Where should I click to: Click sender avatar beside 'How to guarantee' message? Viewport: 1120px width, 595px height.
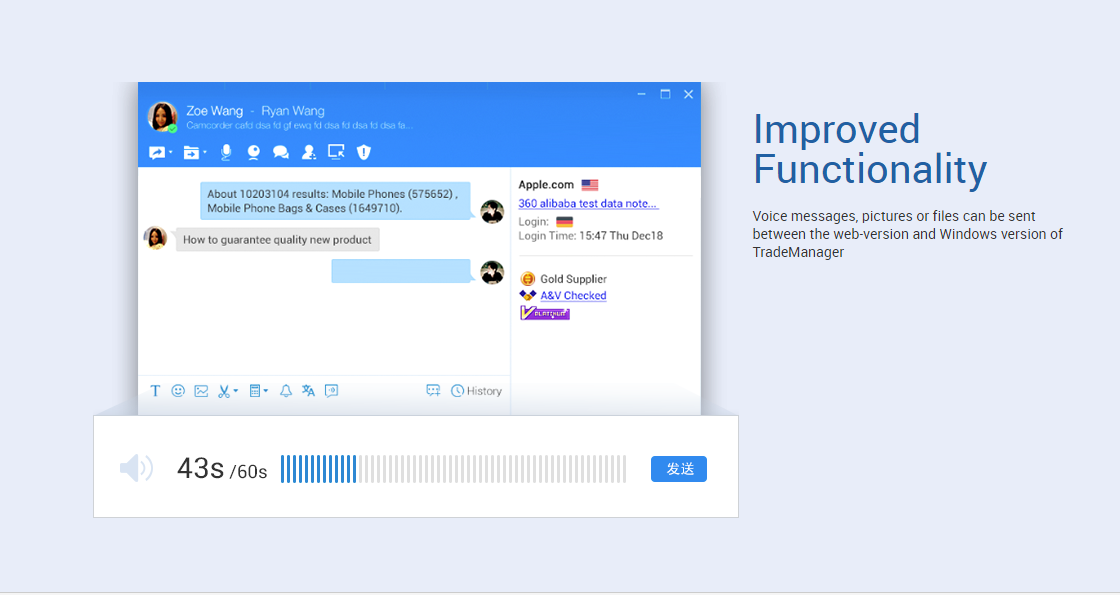pyautogui.click(x=155, y=238)
